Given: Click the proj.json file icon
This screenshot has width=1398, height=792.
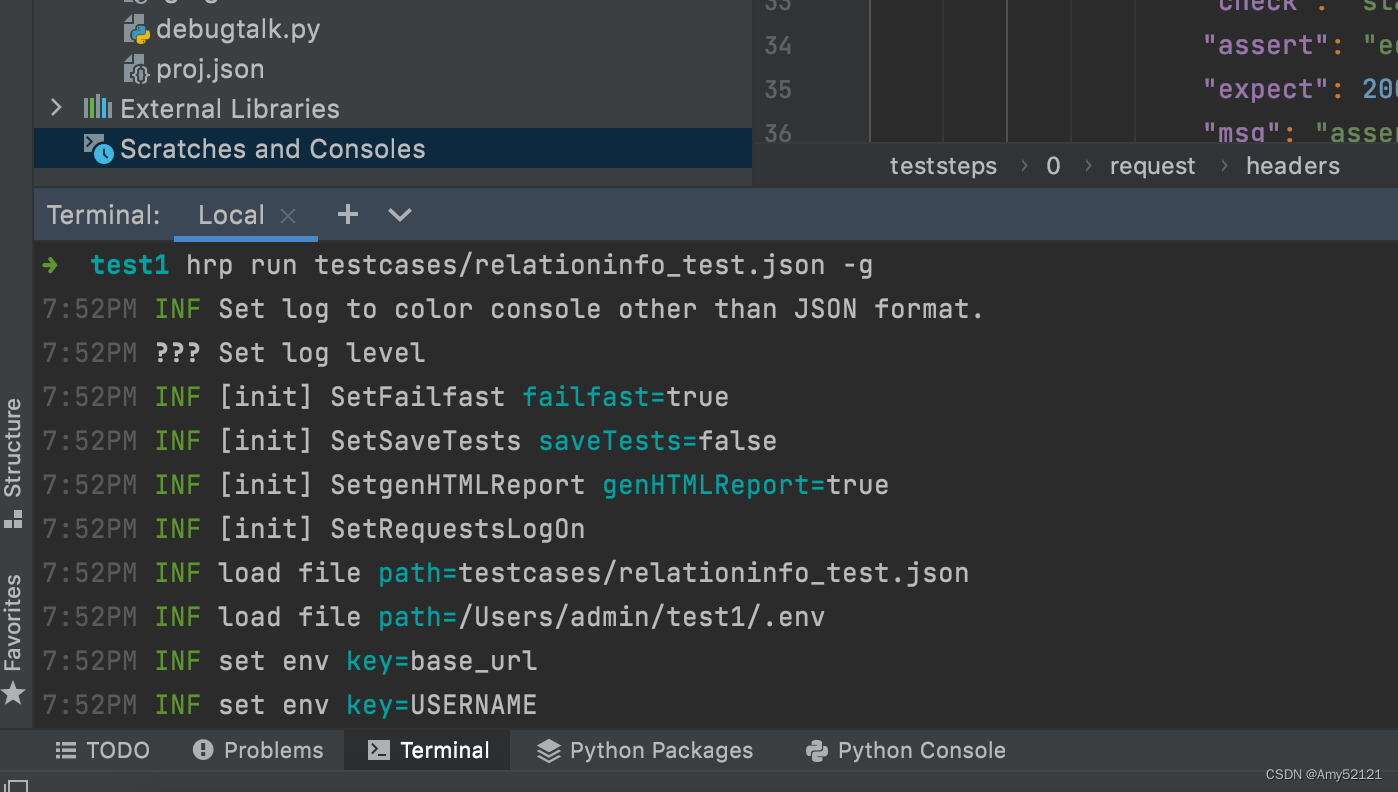Looking at the screenshot, I should click(136, 69).
